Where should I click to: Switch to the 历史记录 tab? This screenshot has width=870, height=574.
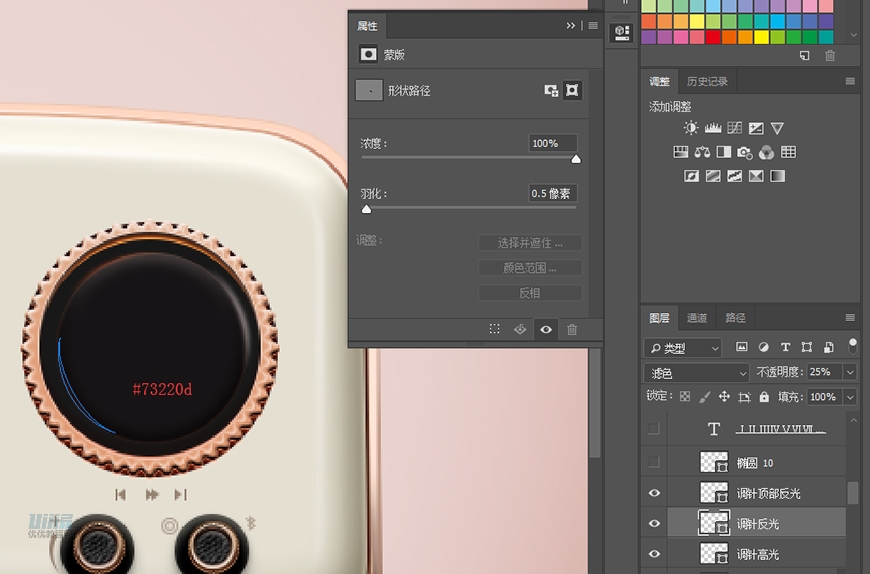tap(707, 81)
